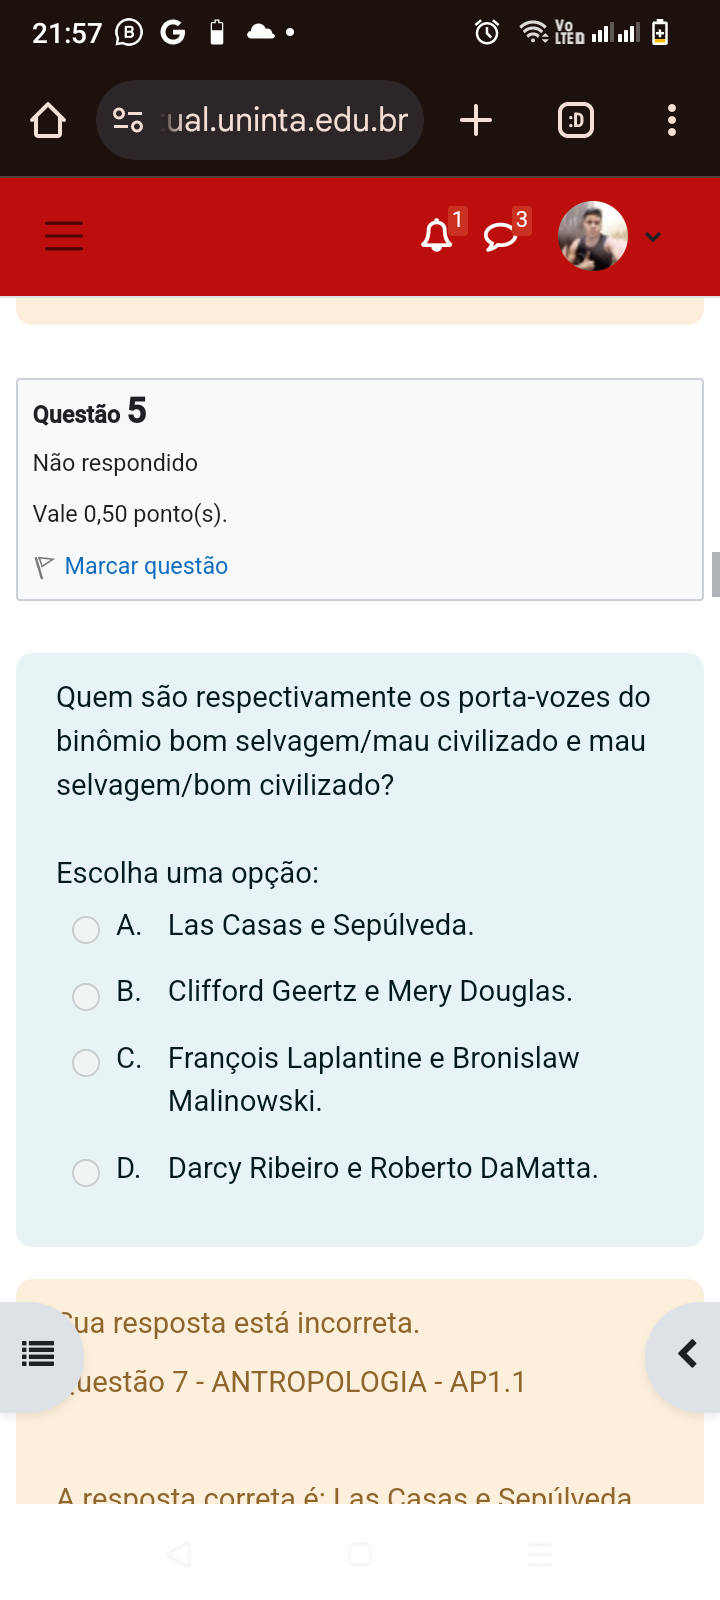Tap the browser home icon
This screenshot has width=720, height=1600.
[48, 121]
